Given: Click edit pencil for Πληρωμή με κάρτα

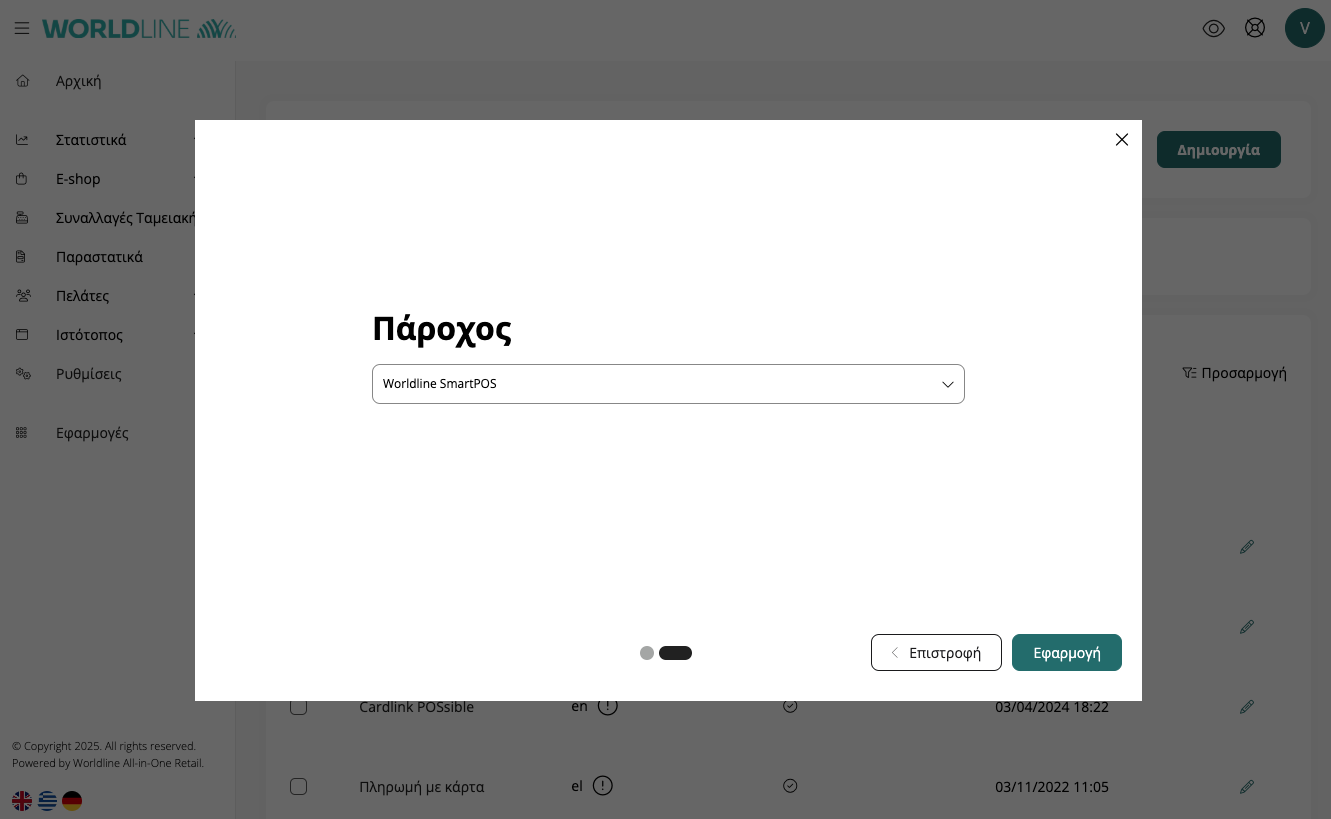Looking at the screenshot, I should [x=1246, y=787].
